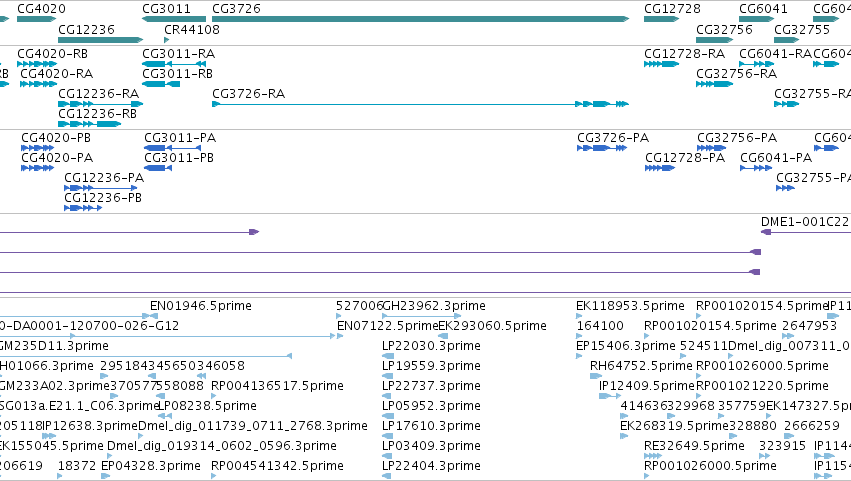Click EST LP22737.3prime
This screenshot has height=481, width=851.
388,396
